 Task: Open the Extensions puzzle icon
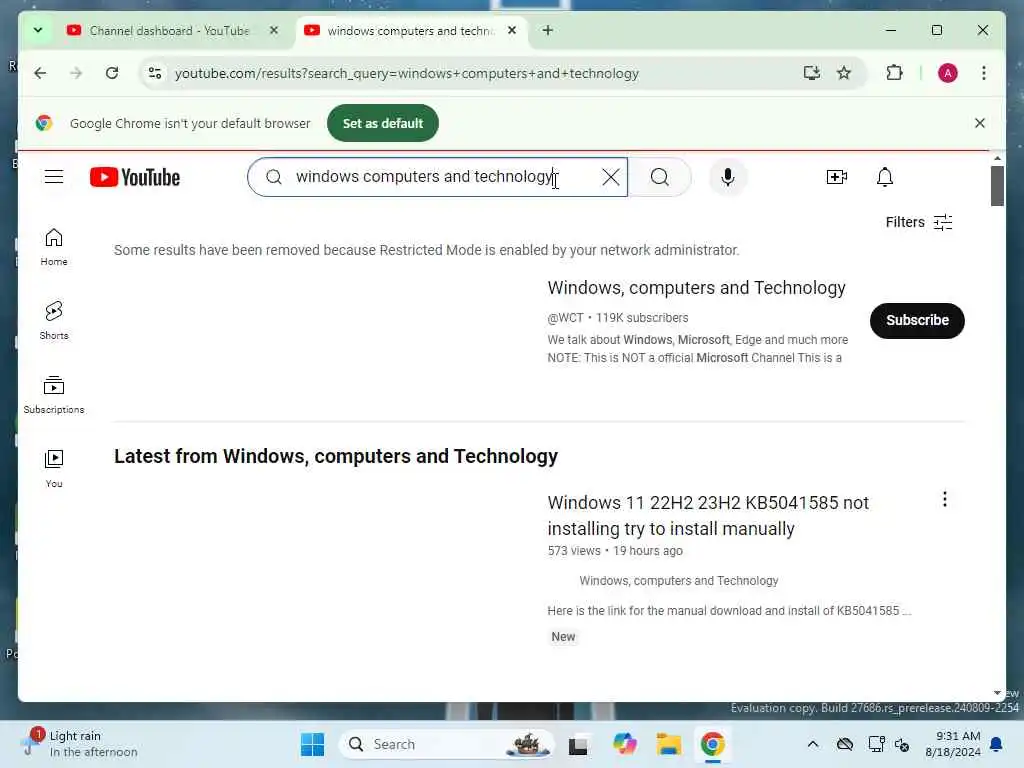pyautogui.click(x=894, y=73)
